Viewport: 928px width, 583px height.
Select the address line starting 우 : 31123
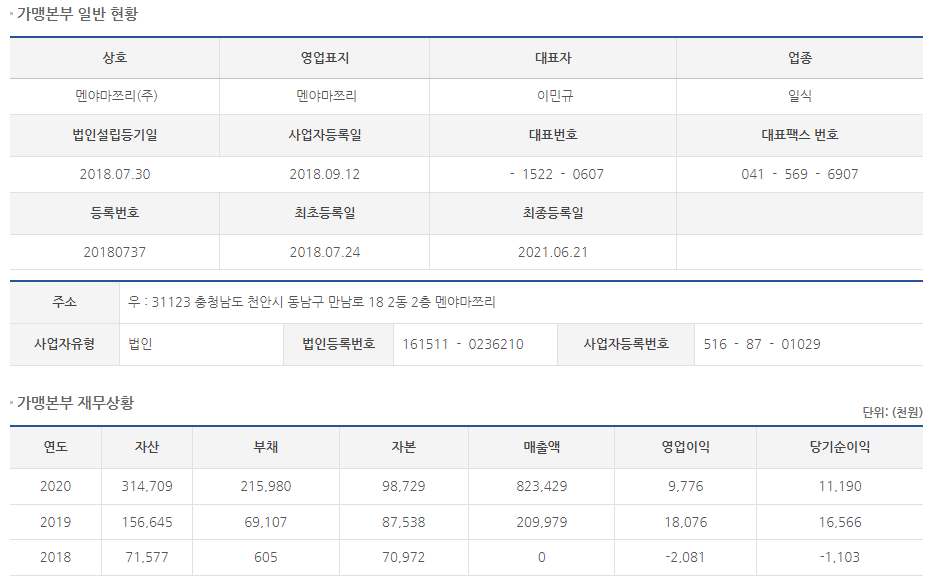[311, 302]
